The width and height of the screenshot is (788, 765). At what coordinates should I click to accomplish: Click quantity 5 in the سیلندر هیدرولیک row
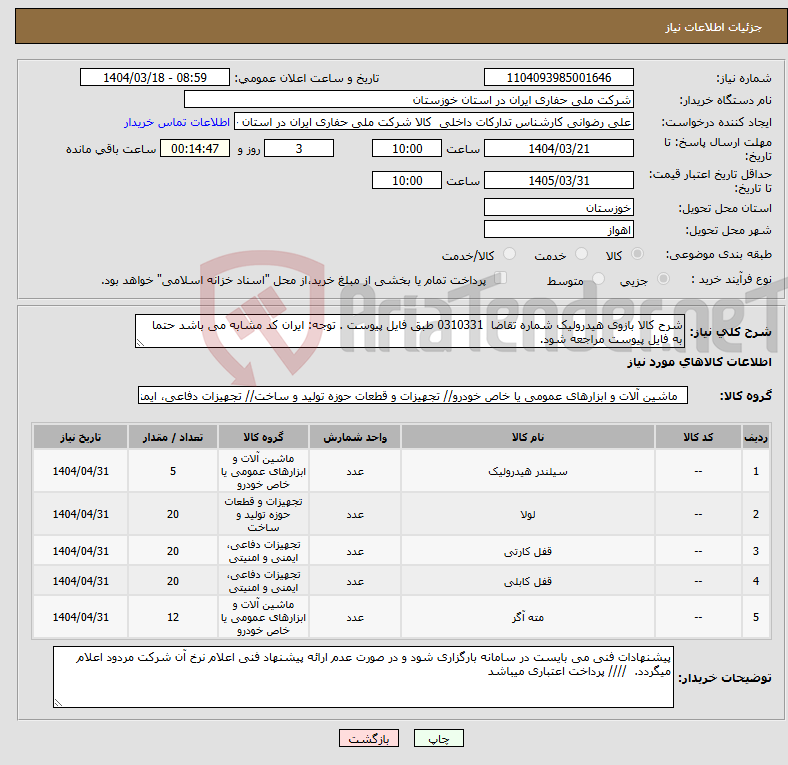(x=173, y=471)
